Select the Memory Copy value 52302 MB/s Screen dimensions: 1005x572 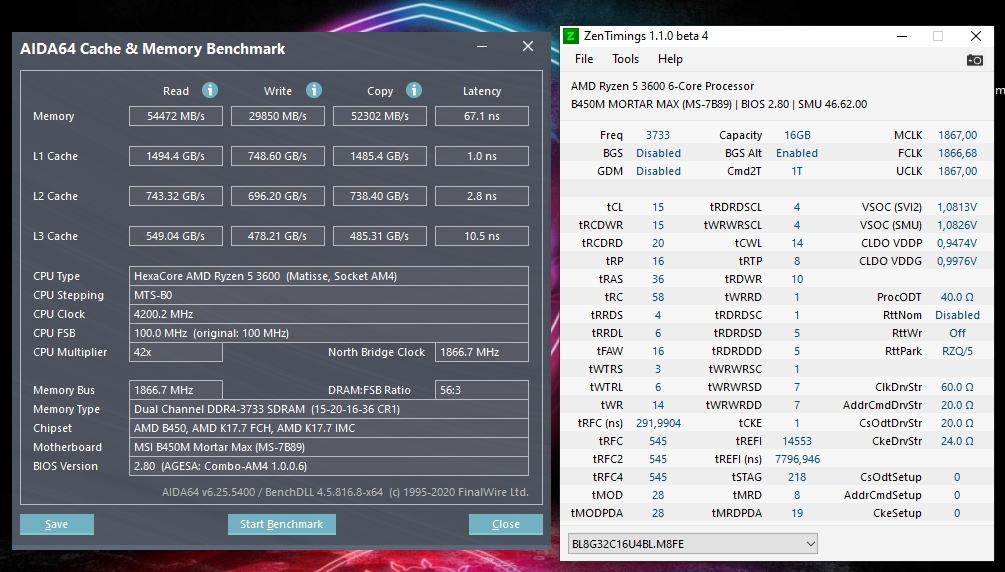pyautogui.click(x=379, y=116)
